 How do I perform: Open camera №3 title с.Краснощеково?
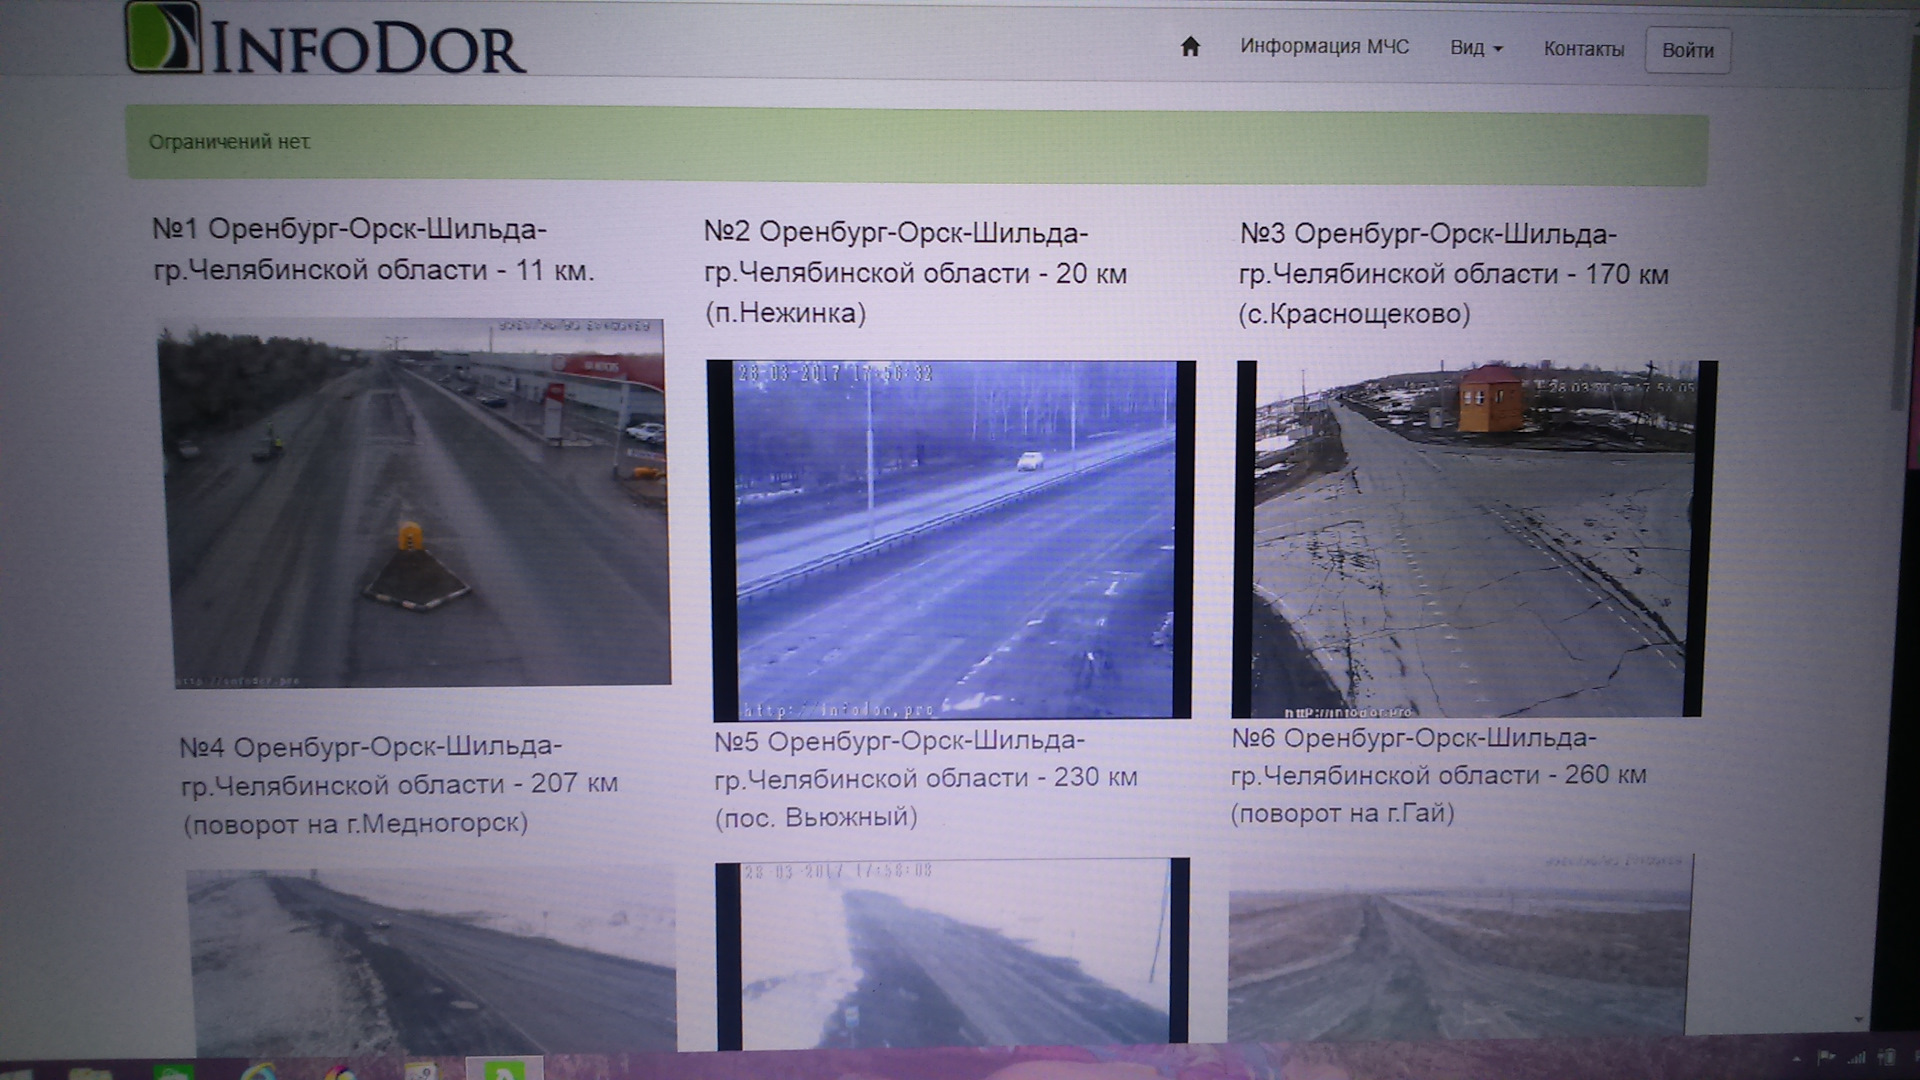(1453, 273)
